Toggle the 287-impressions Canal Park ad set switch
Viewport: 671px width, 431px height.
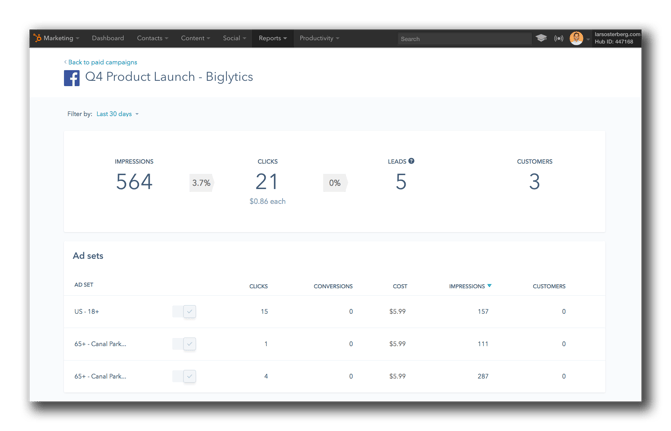(184, 376)
